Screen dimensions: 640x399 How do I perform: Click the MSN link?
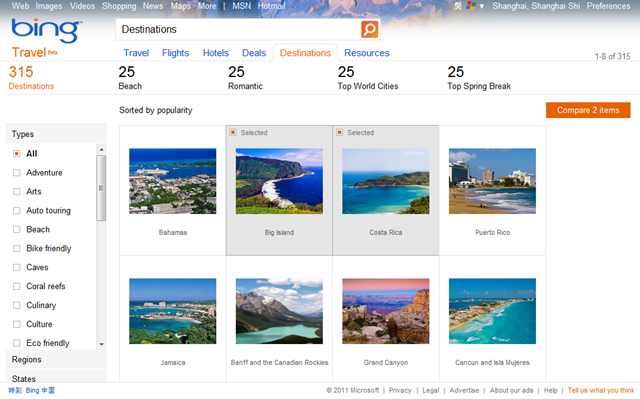tap(242, 6)
